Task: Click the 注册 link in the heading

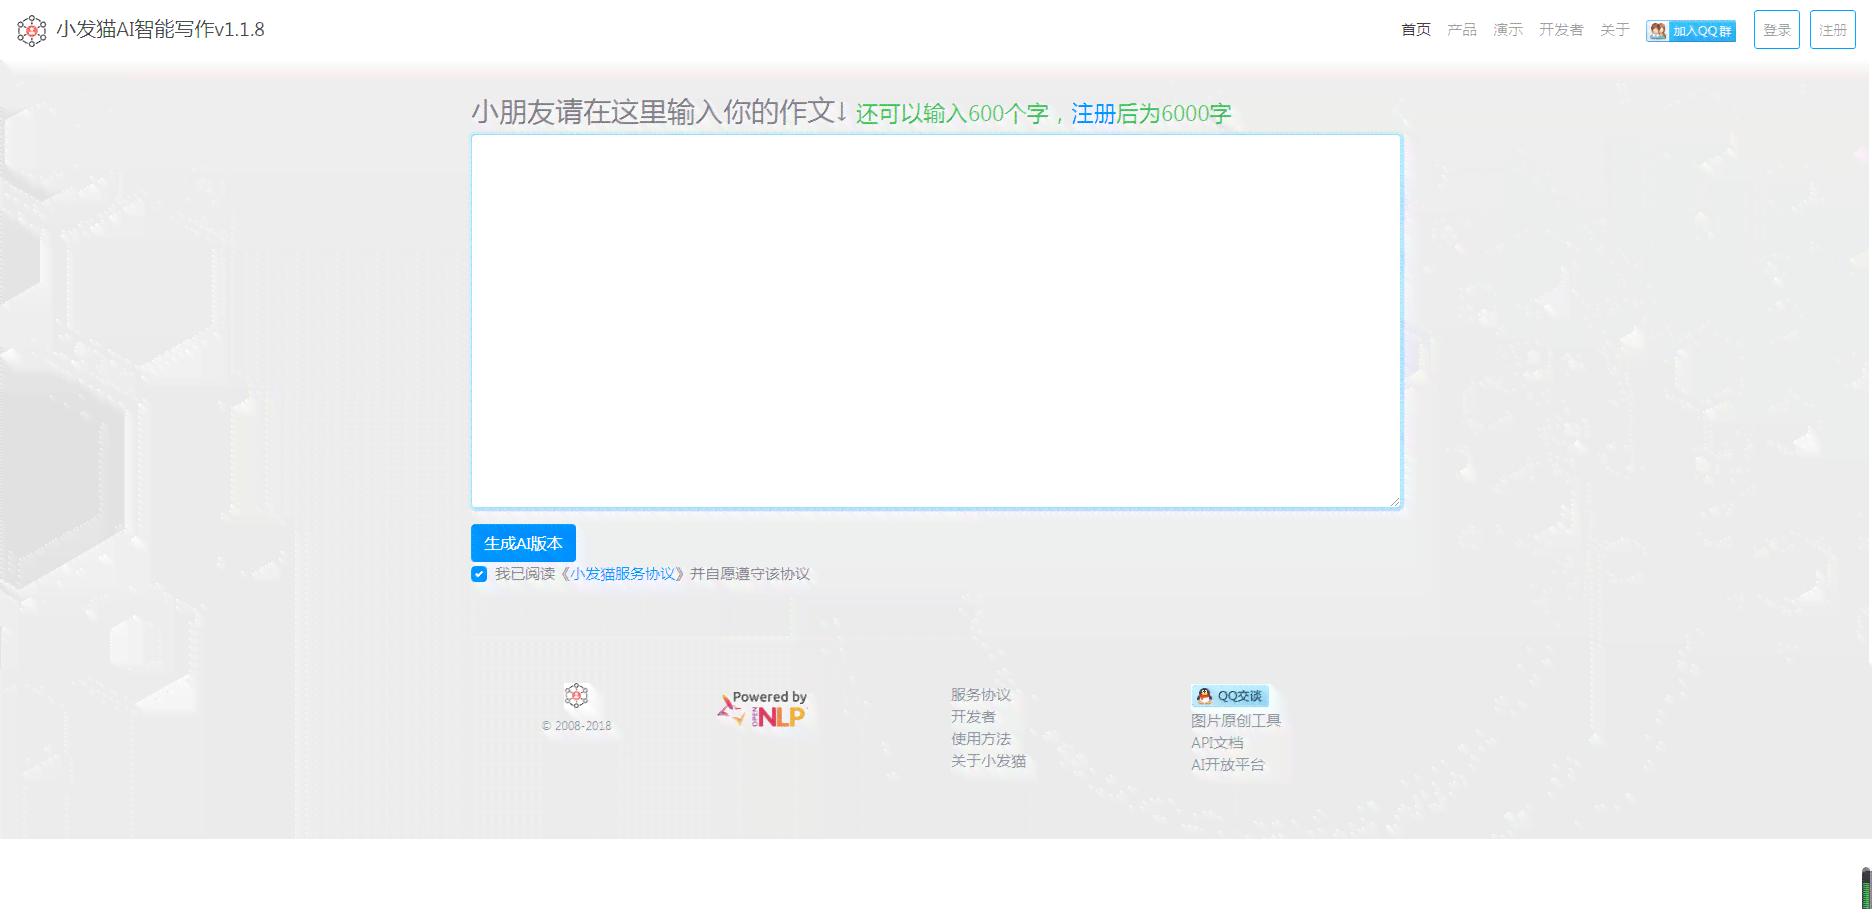Action: tap(1093, 114)
